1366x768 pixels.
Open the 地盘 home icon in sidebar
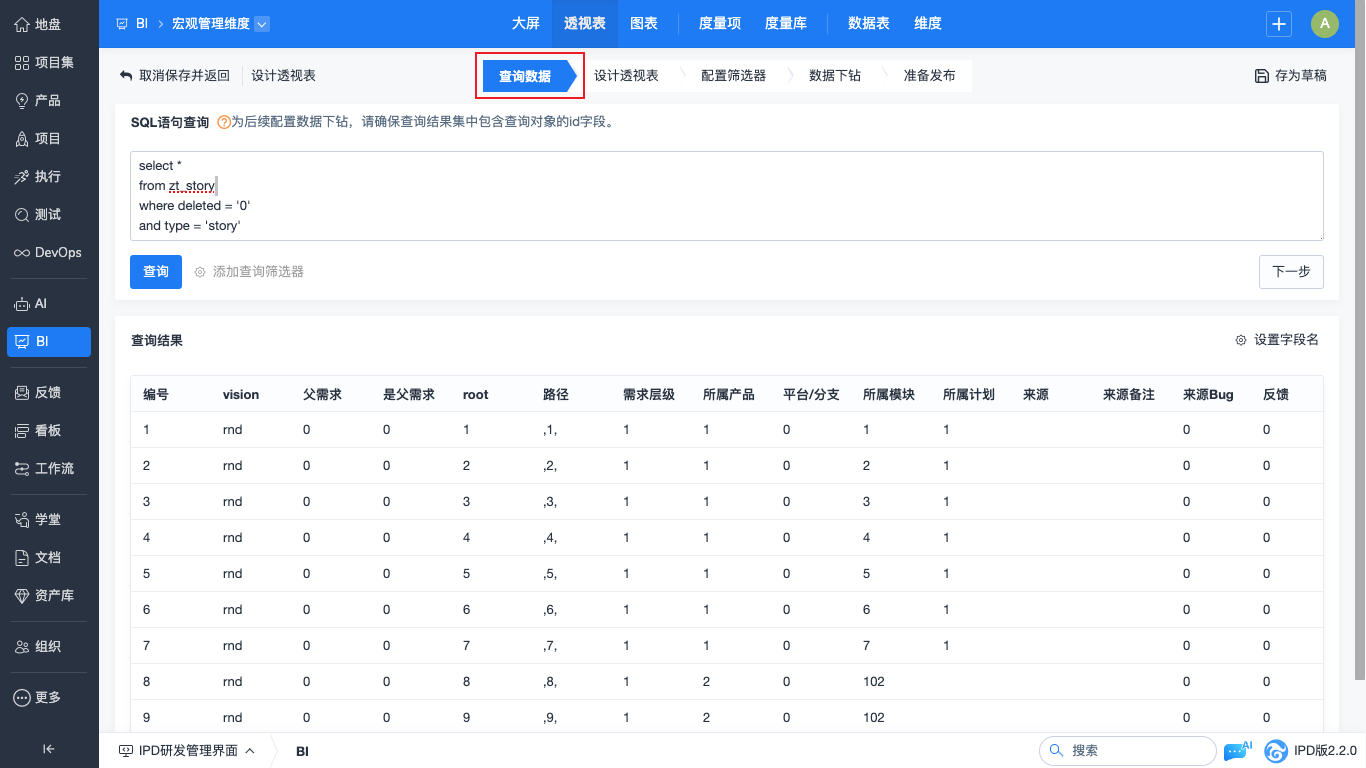[x=22, y=24]
